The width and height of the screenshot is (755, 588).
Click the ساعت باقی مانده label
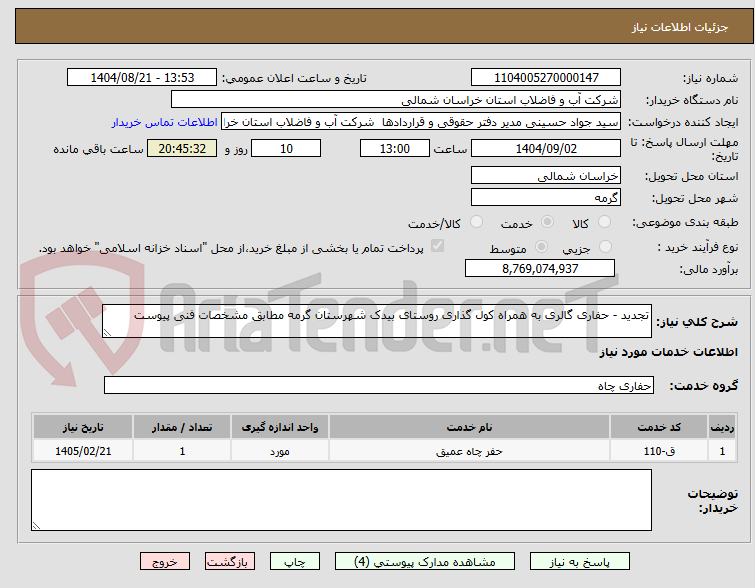point(98,149)
